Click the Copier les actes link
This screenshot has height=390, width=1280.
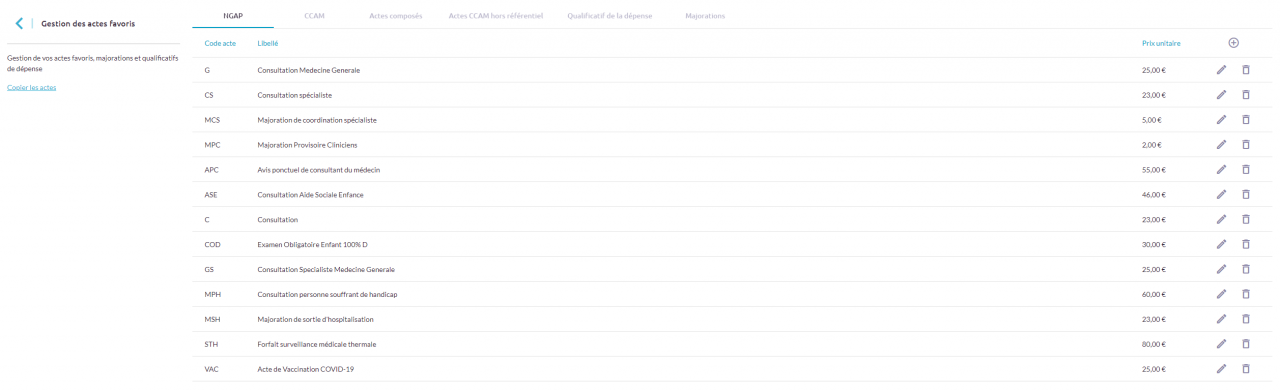coord(32,87)
